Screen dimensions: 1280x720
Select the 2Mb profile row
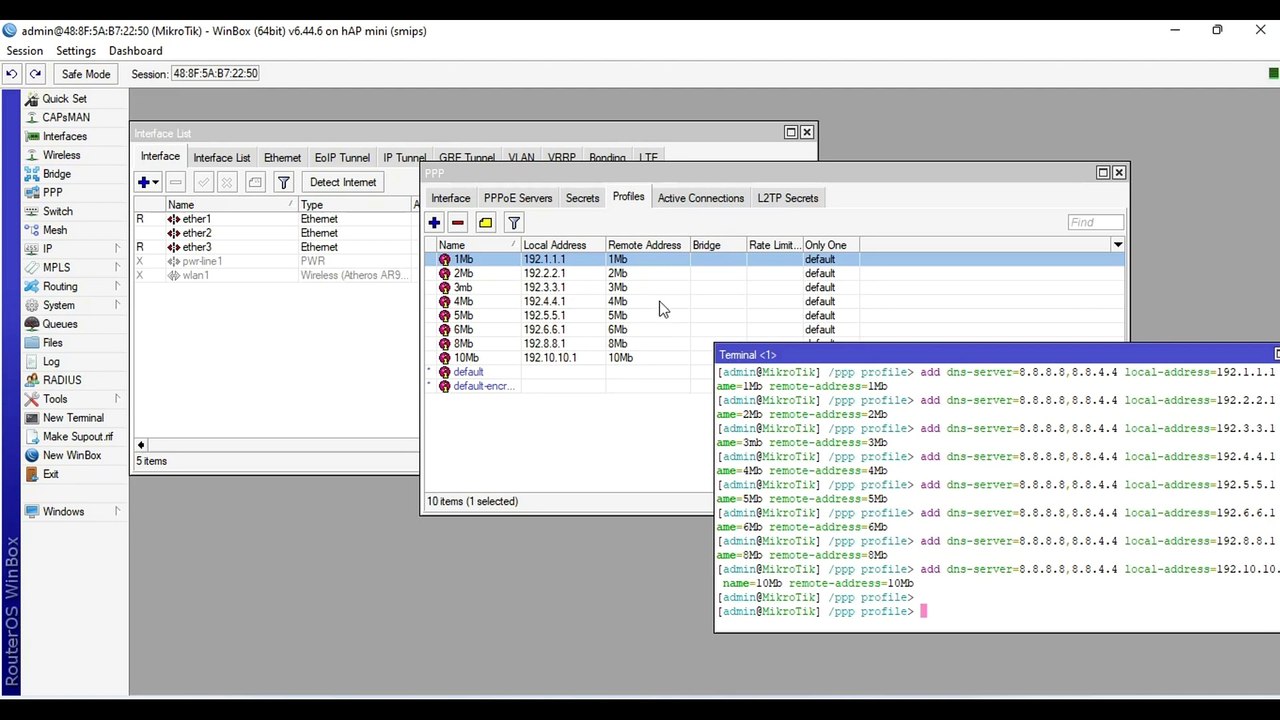click(x=775, y=273)
